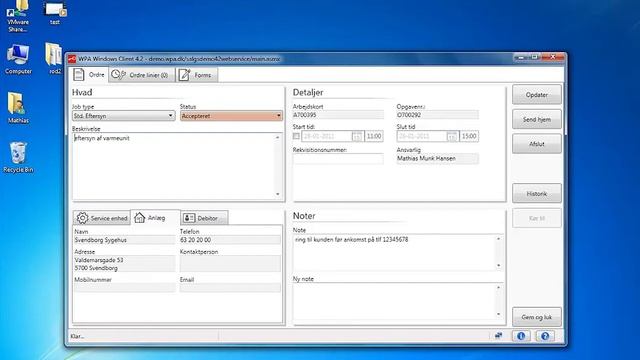The image size is (640, 360).
Task: Click the Klar... status bar text
Action: point(77,336)
